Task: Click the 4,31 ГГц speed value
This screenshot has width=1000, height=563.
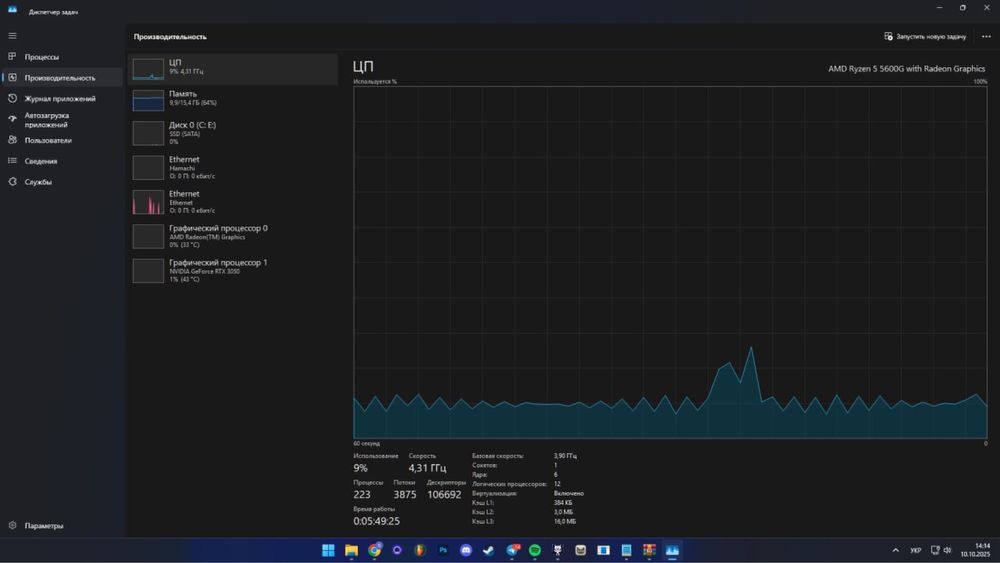Action: click(427, 468)
